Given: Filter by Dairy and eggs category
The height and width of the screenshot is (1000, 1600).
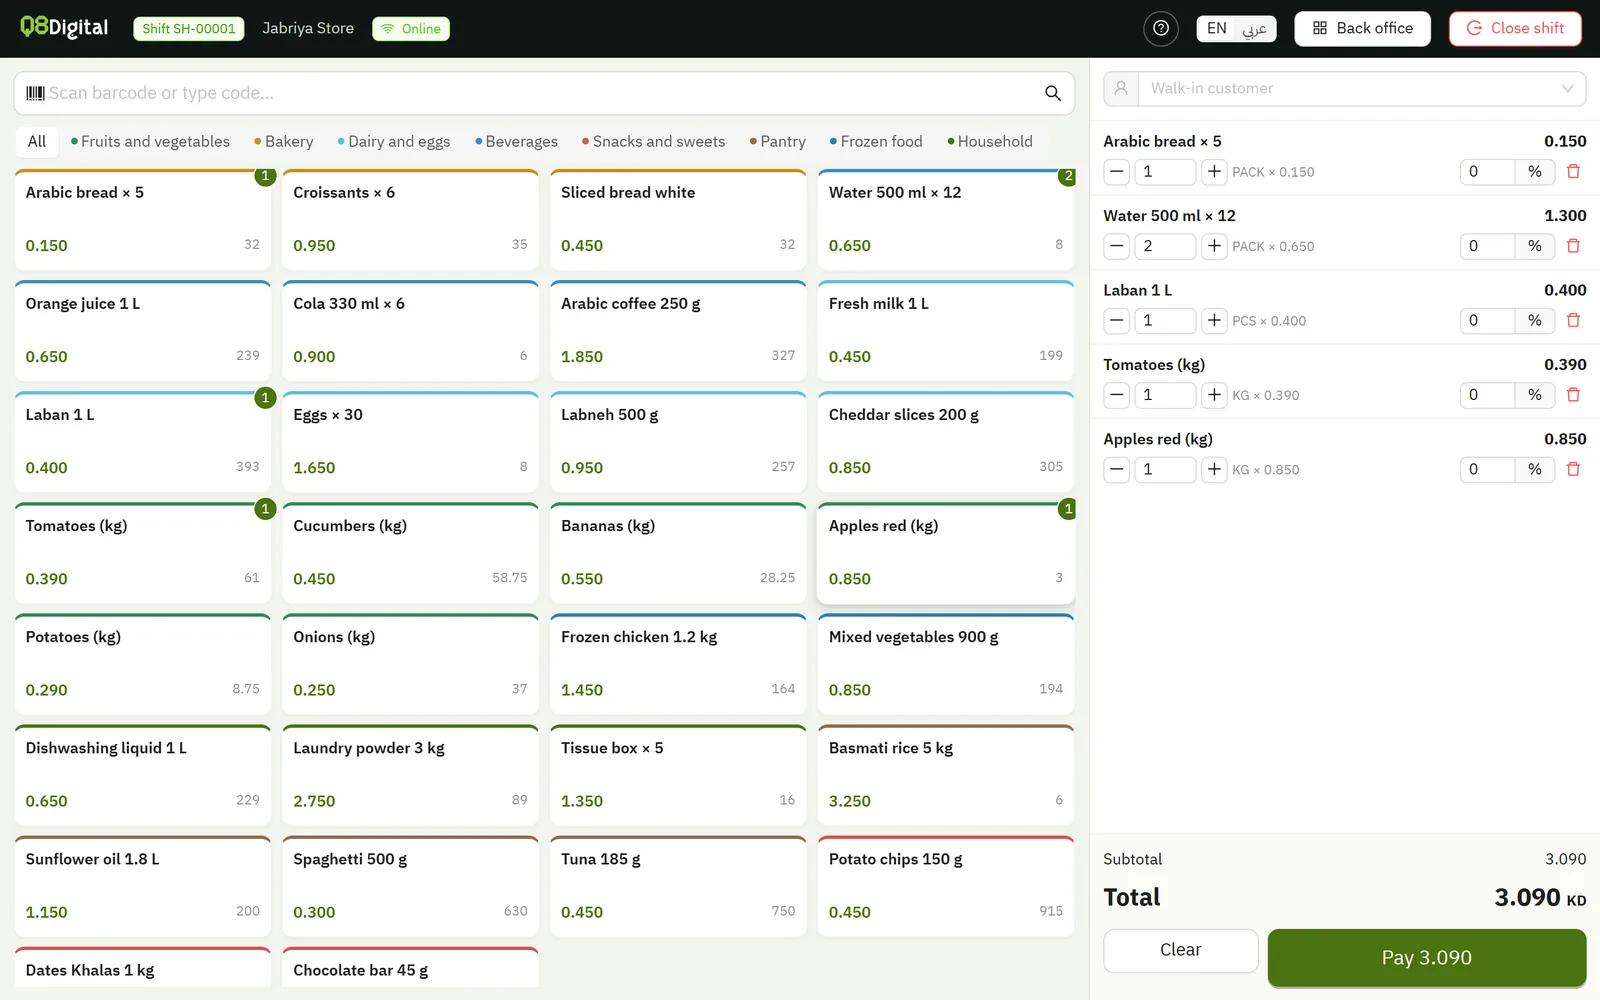Looking at the screenshot, I should [x=394, y=142].
